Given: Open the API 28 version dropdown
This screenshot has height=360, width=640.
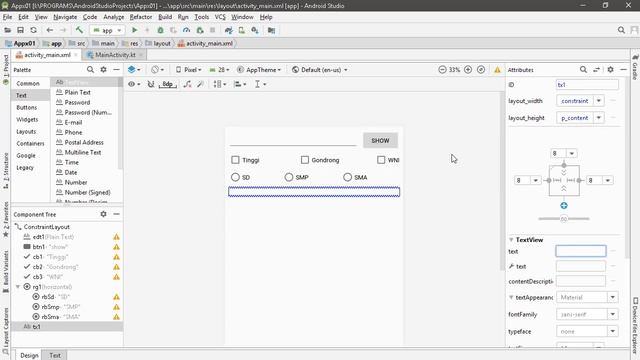Looking at the screenshot, I should 219,70.
